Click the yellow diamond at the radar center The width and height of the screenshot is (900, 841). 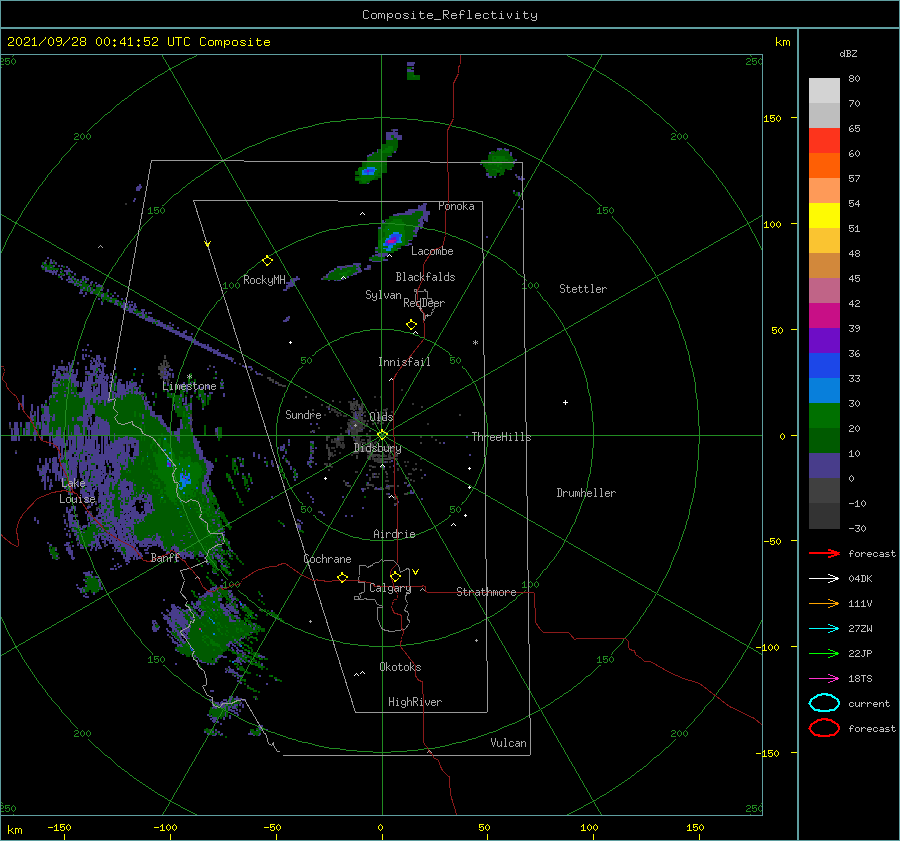tap(382, 435)
